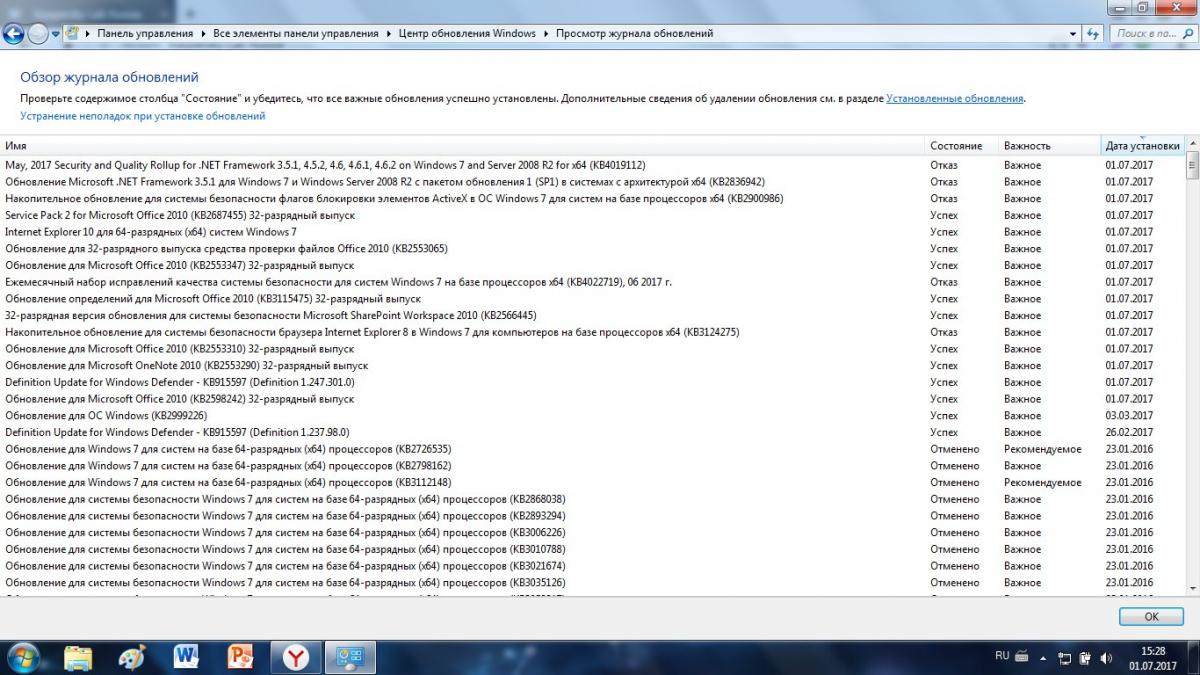
Task: Select Windows 7 update KB3112148 row
Action: [593, 482]
